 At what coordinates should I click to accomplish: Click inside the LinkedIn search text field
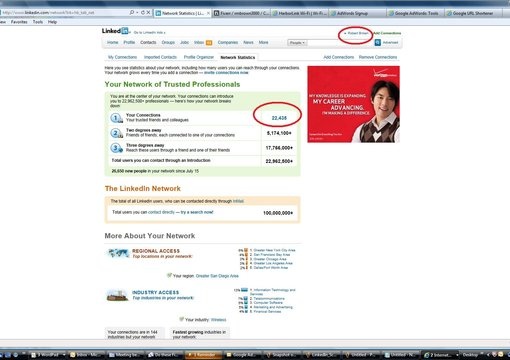pos(340,43)
